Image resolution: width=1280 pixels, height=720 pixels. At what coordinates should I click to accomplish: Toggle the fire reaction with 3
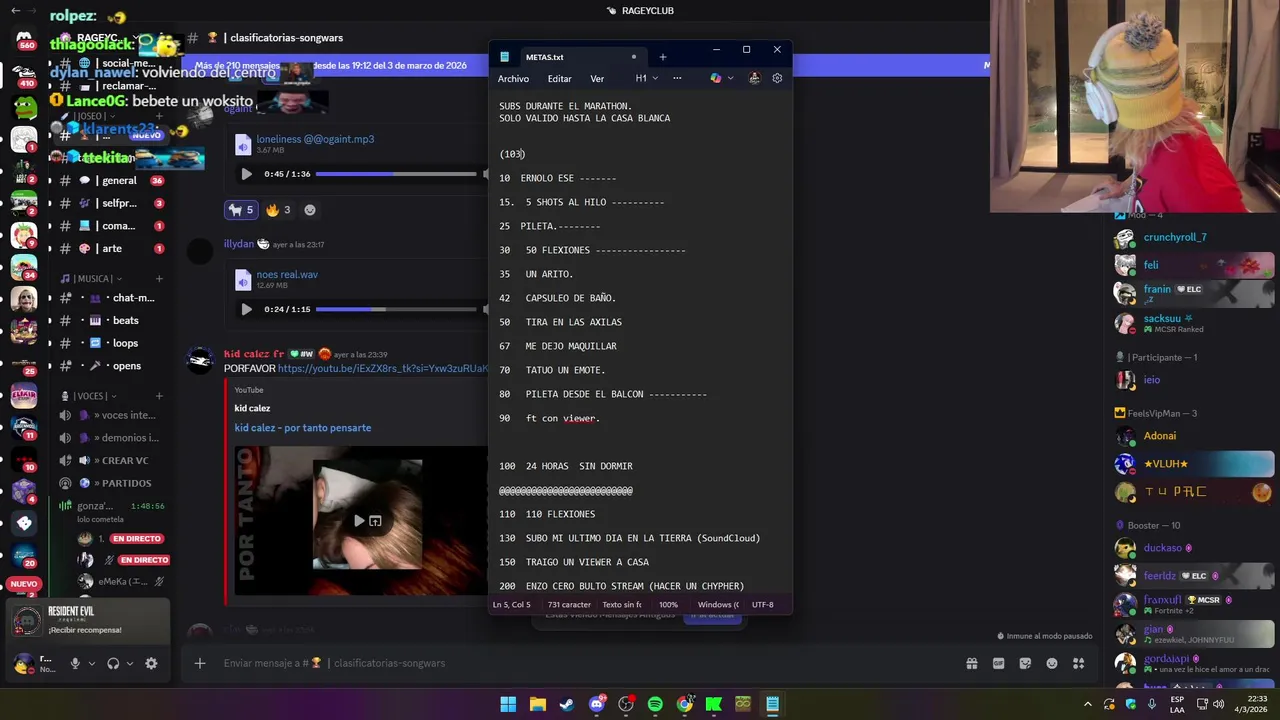[x=278, y=210]
